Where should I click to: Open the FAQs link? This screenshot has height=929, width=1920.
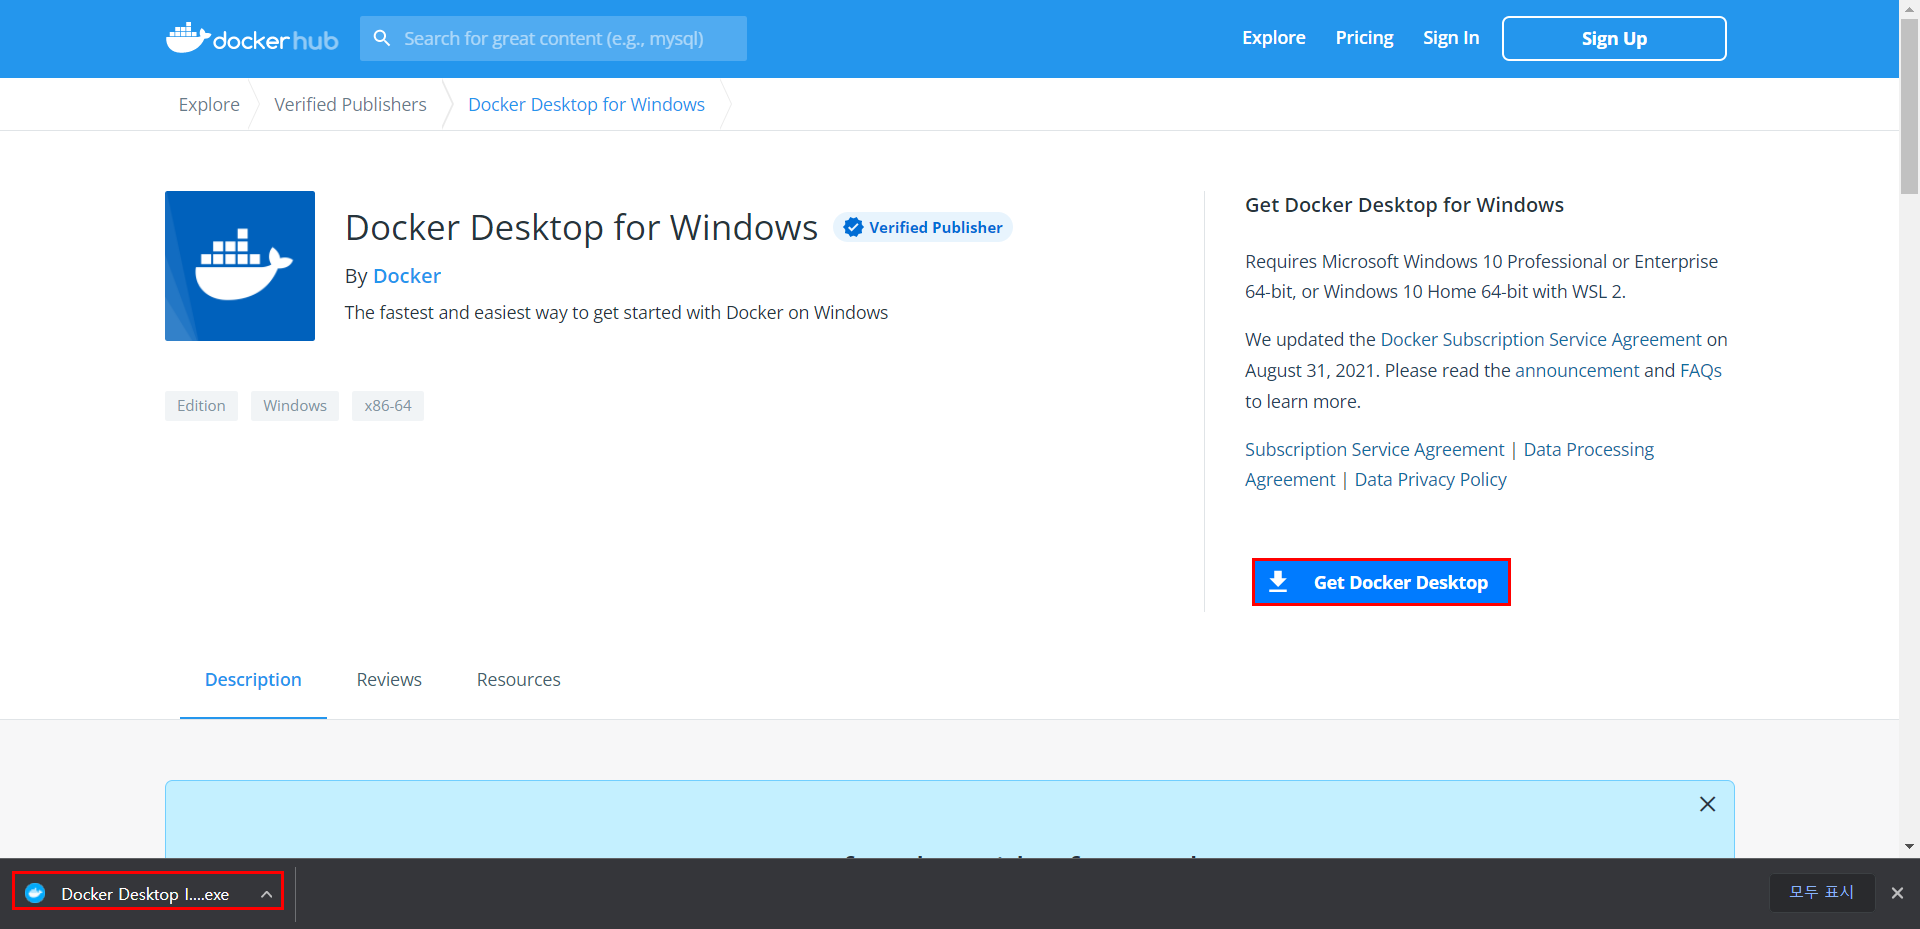(1700, 371)
